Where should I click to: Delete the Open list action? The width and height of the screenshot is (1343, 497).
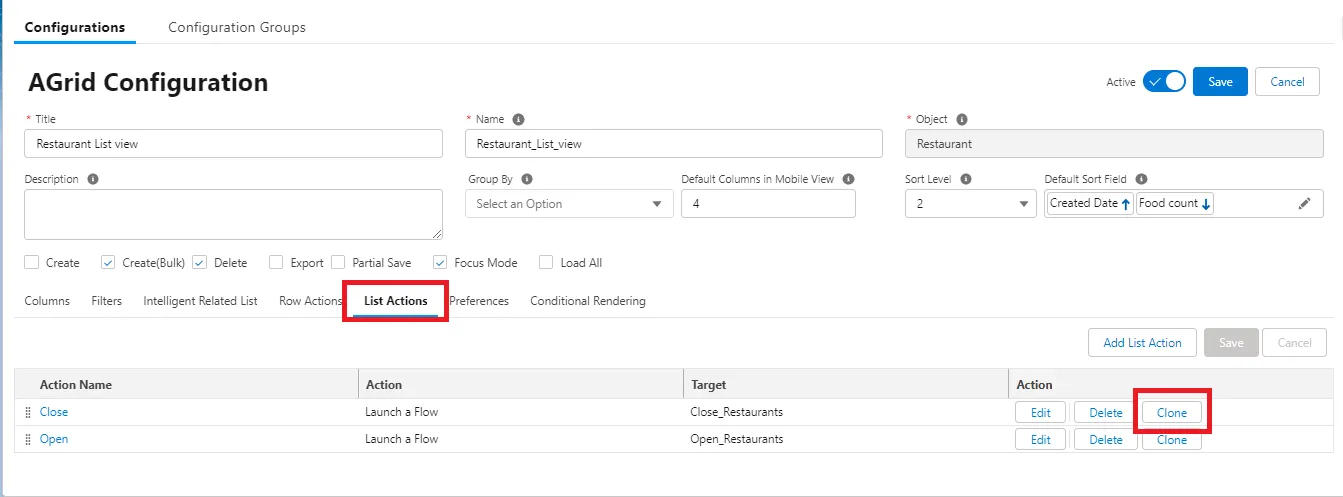[1105, 439]
